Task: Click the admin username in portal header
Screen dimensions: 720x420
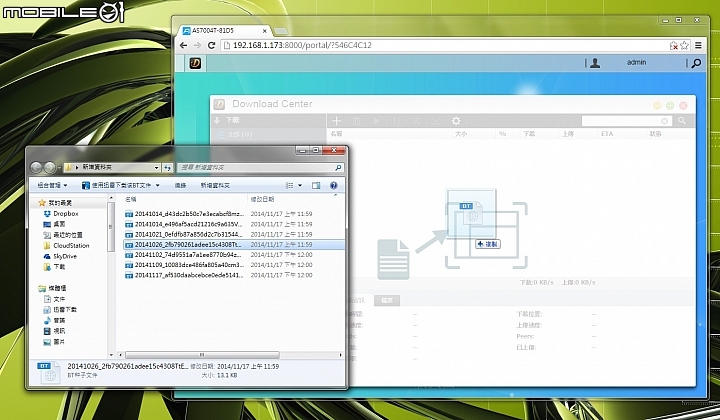Action: click(636, 62)
